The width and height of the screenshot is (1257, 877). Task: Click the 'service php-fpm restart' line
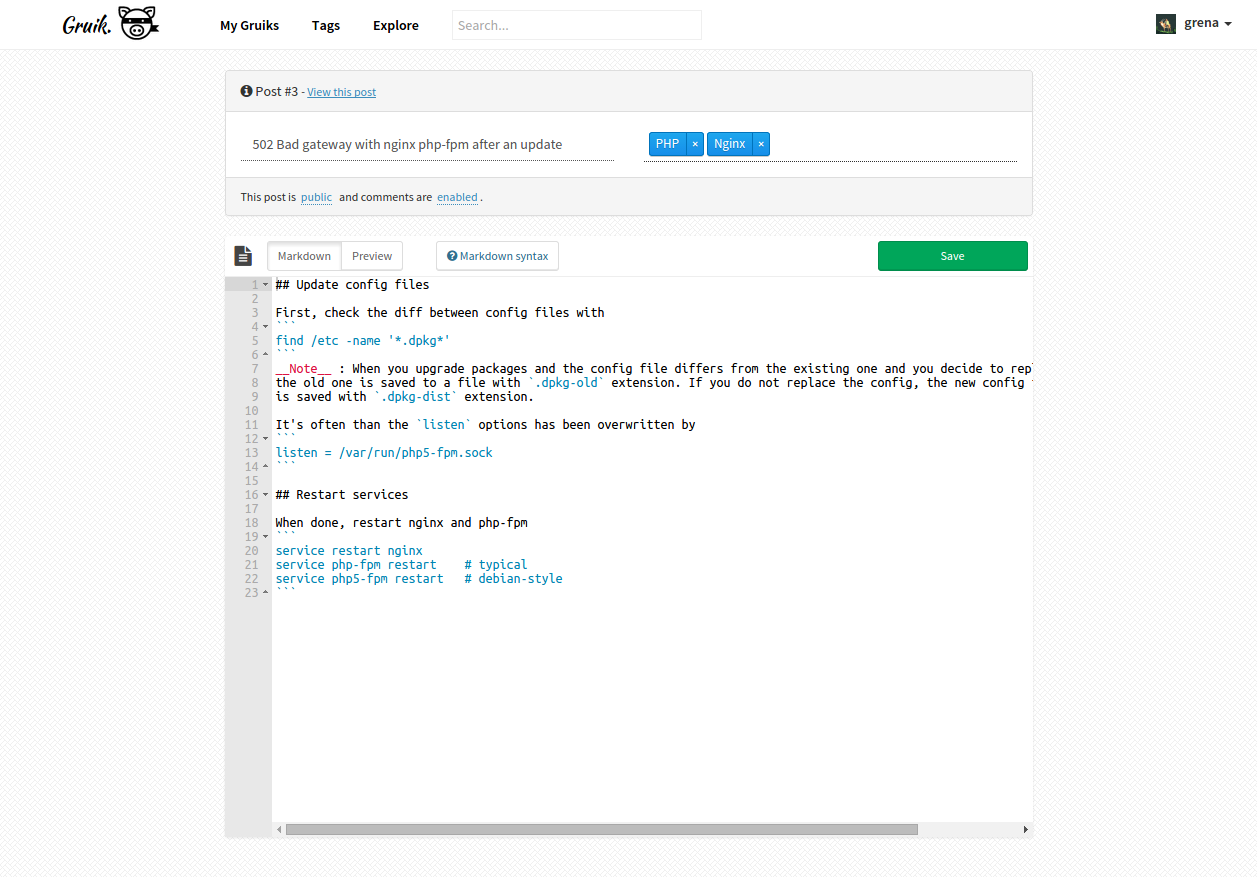point(401,564)
